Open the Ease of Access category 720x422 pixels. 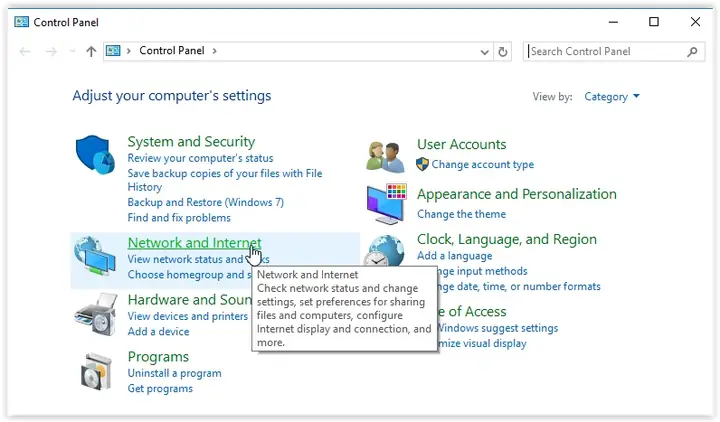(x=472, y=311)
